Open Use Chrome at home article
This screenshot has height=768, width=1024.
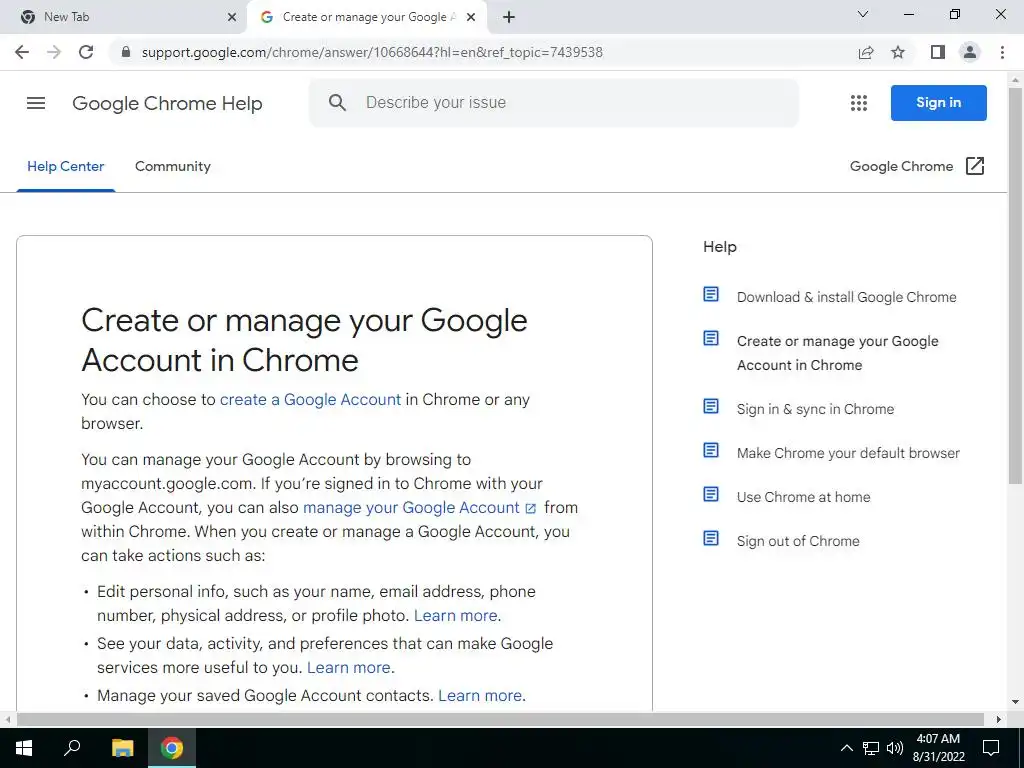(x=803, y=497)
